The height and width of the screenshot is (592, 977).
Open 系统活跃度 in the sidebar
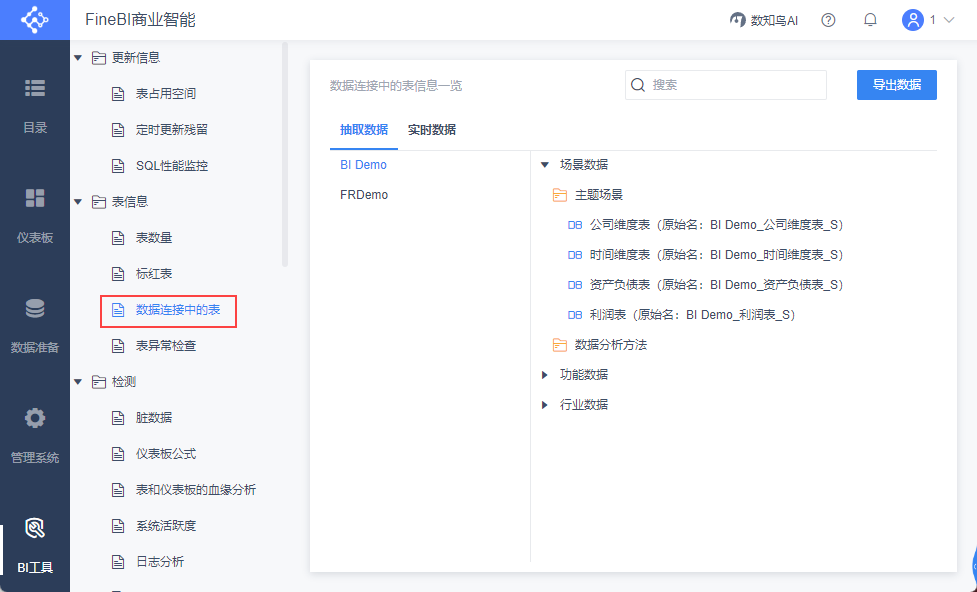click(x=166, y=526)
